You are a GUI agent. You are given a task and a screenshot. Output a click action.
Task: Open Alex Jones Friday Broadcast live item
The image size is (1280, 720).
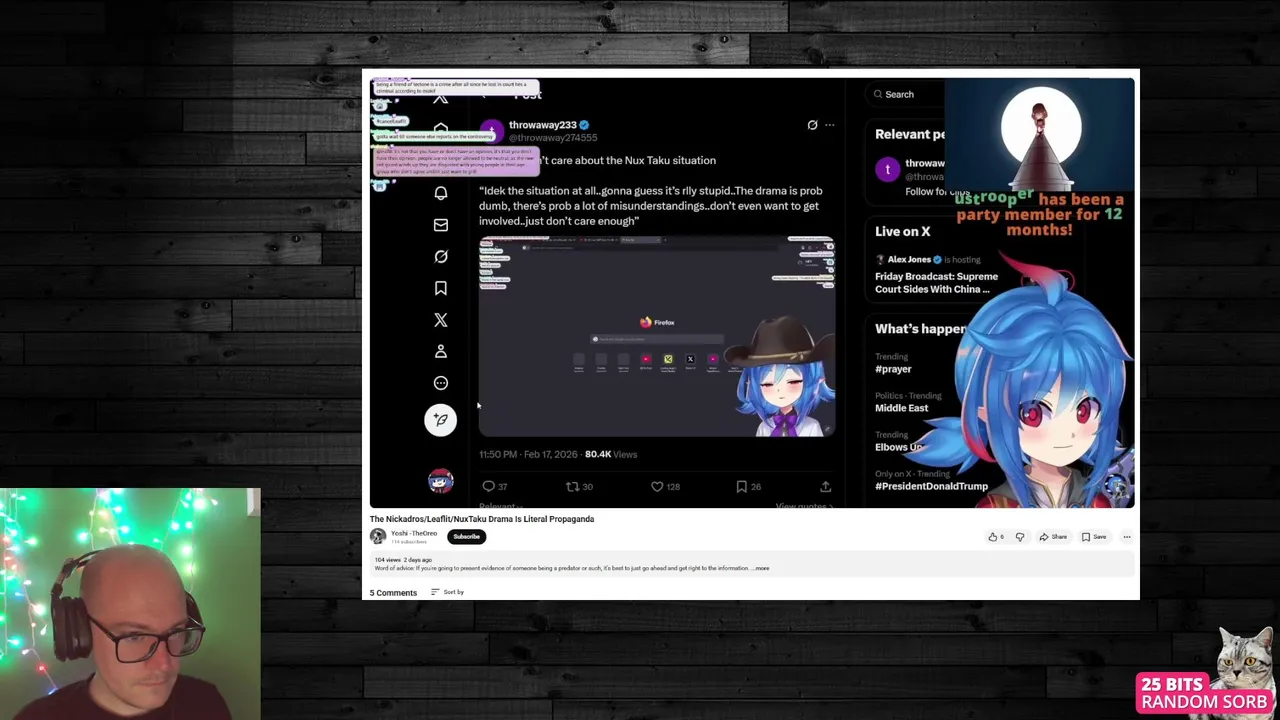click(x=936, y=276)
